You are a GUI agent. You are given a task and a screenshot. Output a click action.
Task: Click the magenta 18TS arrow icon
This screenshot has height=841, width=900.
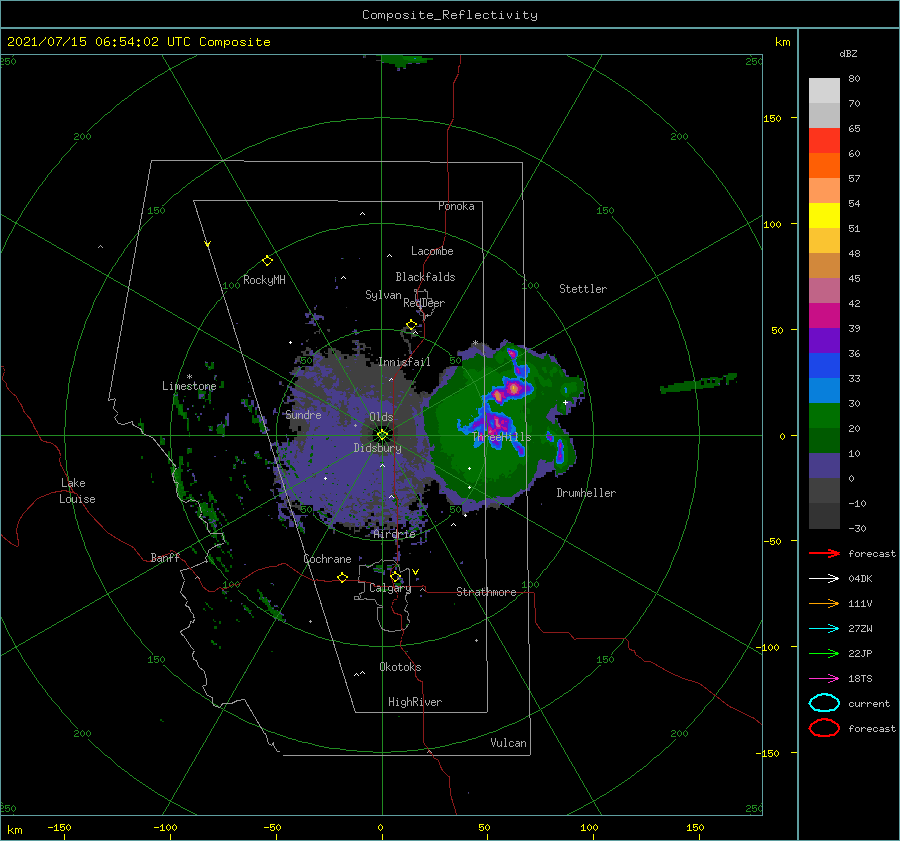point(824,679)
